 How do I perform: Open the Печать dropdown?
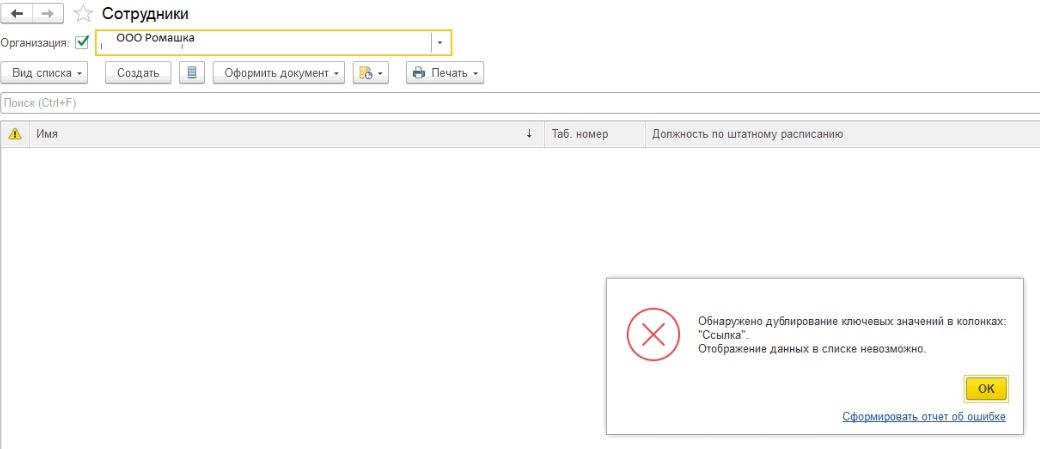[x=445, y=73]
